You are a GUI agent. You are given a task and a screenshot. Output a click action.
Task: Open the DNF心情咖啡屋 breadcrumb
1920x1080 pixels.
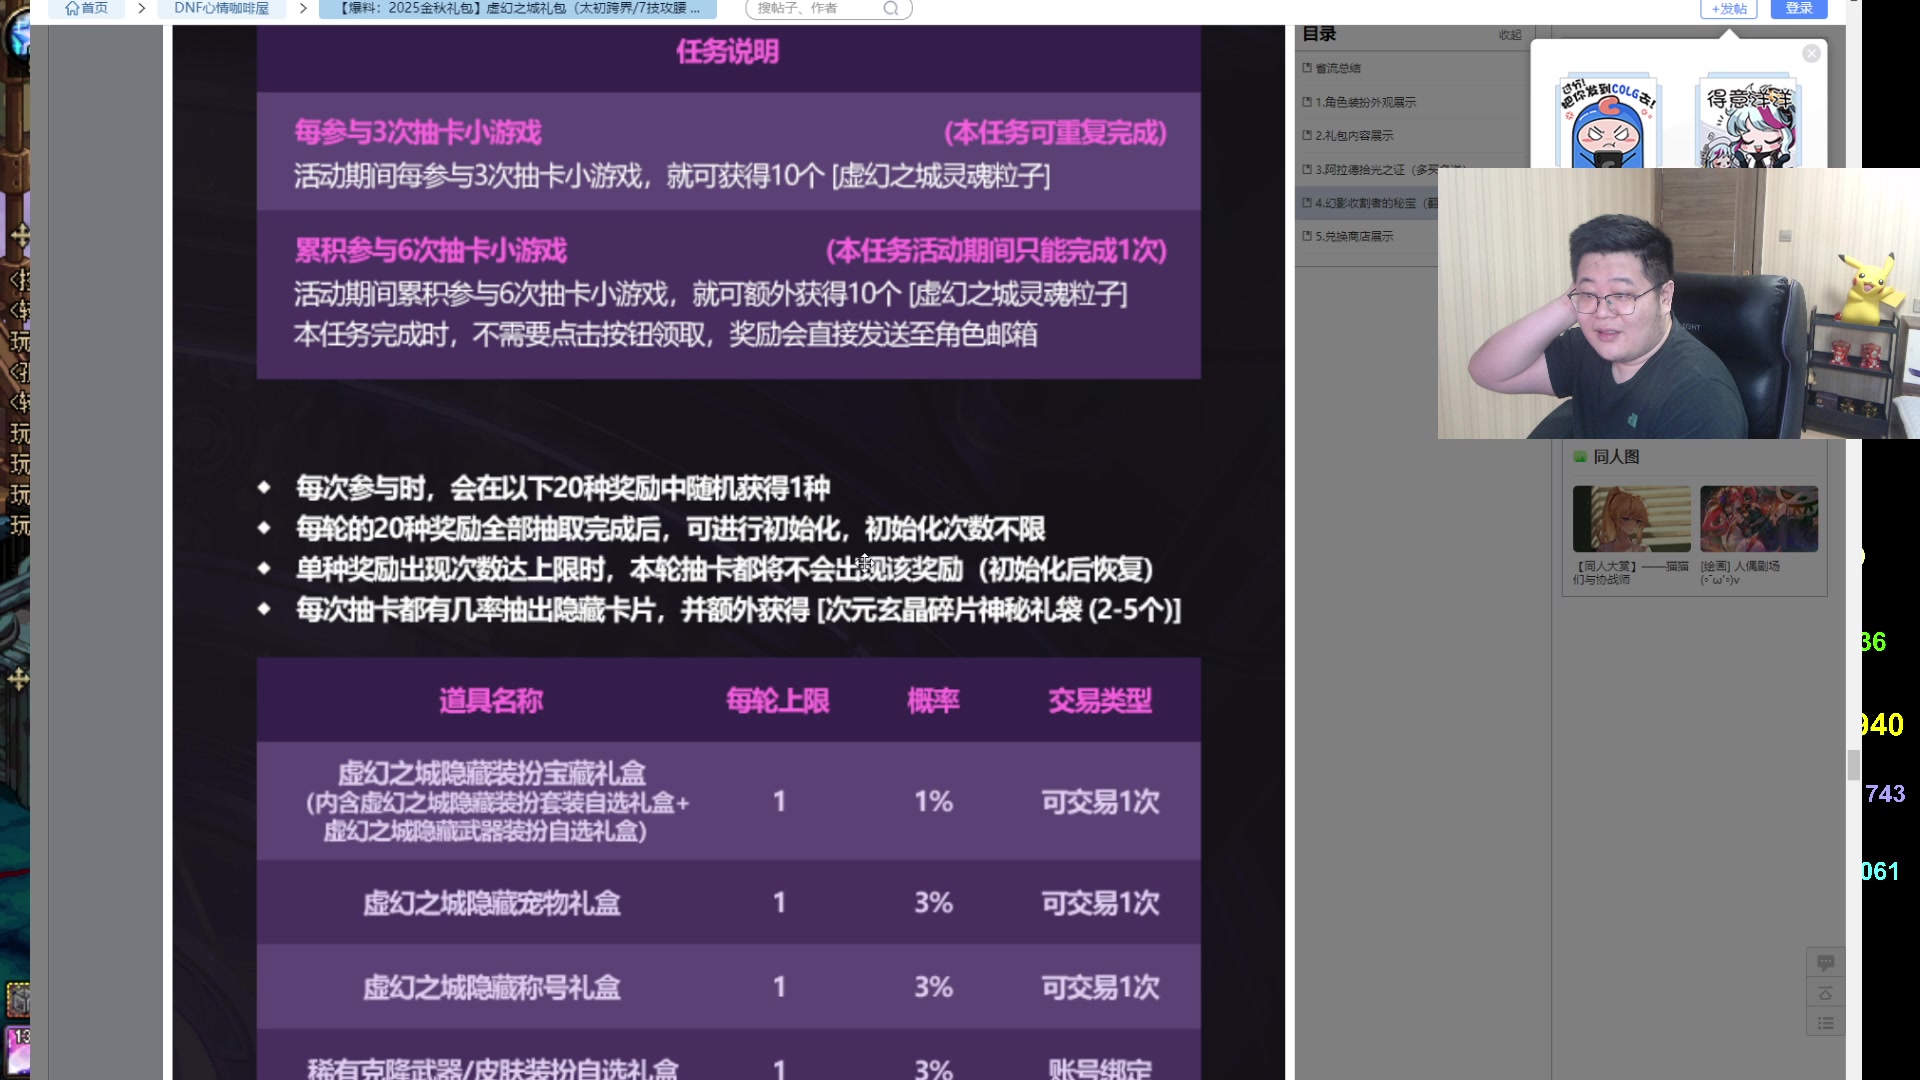point(221,8)
